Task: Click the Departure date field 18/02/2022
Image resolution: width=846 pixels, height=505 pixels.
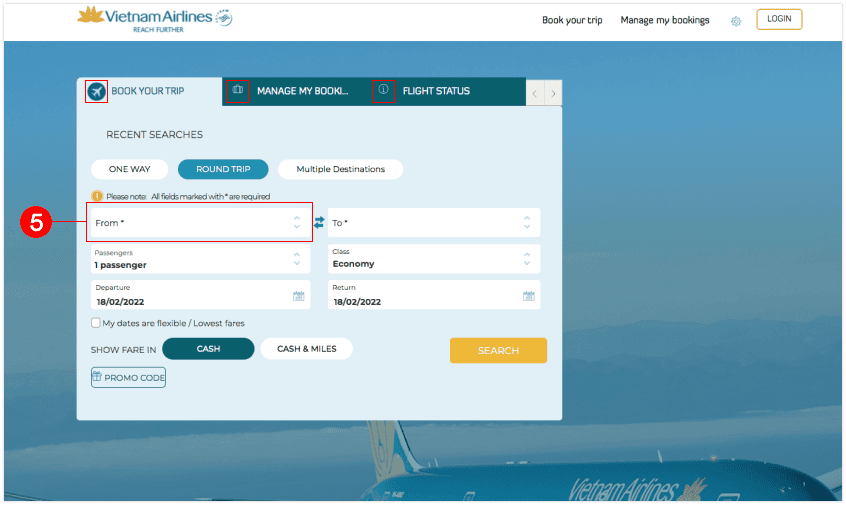Action: (200, 295)
